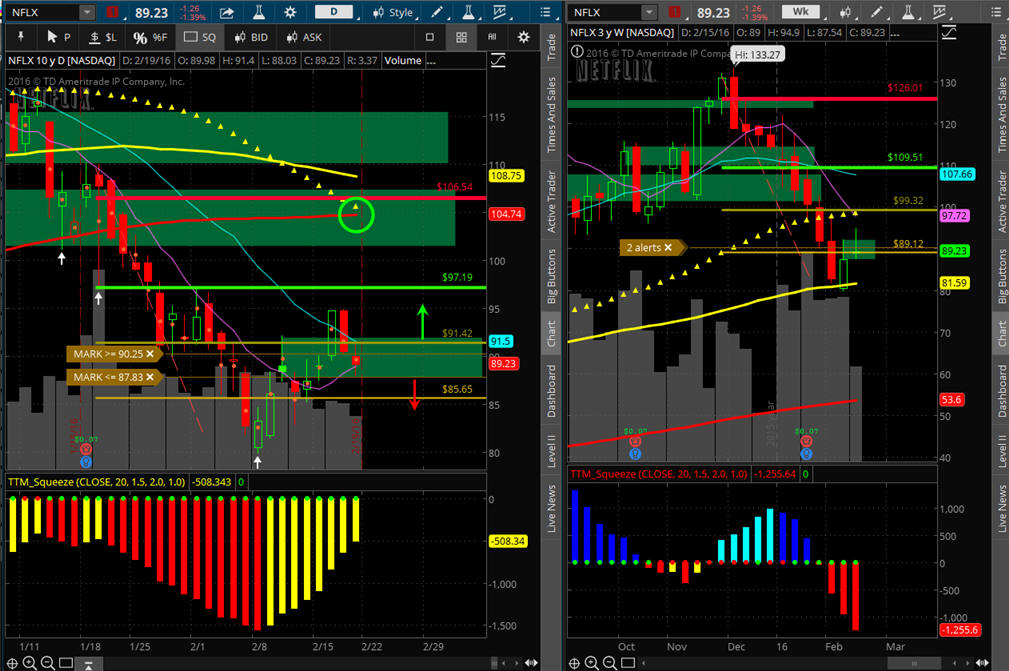Open left chart settings gear in top bar

290,12
